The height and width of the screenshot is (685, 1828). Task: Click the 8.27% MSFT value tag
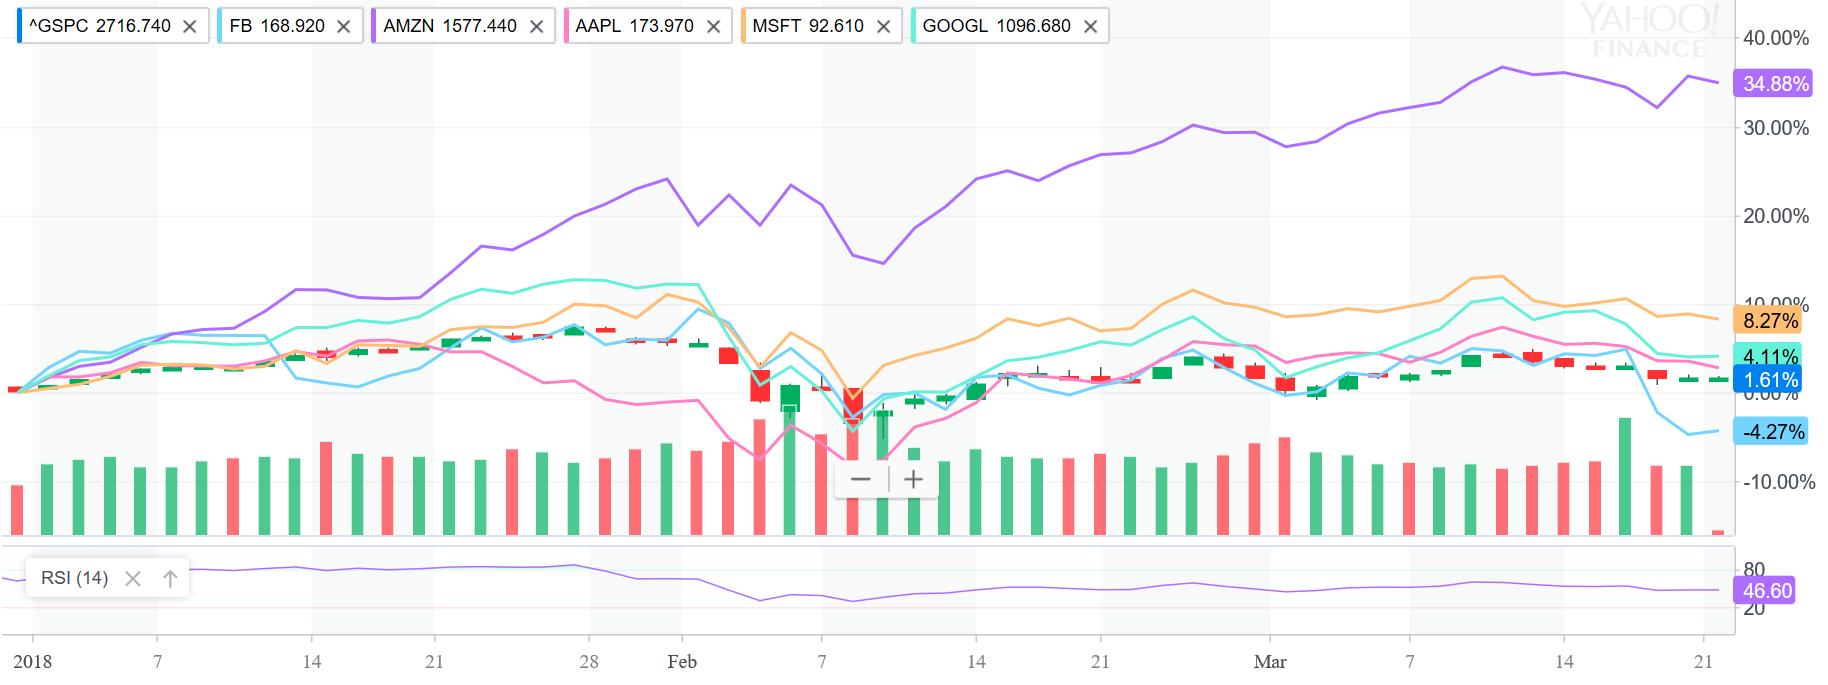1770,320
